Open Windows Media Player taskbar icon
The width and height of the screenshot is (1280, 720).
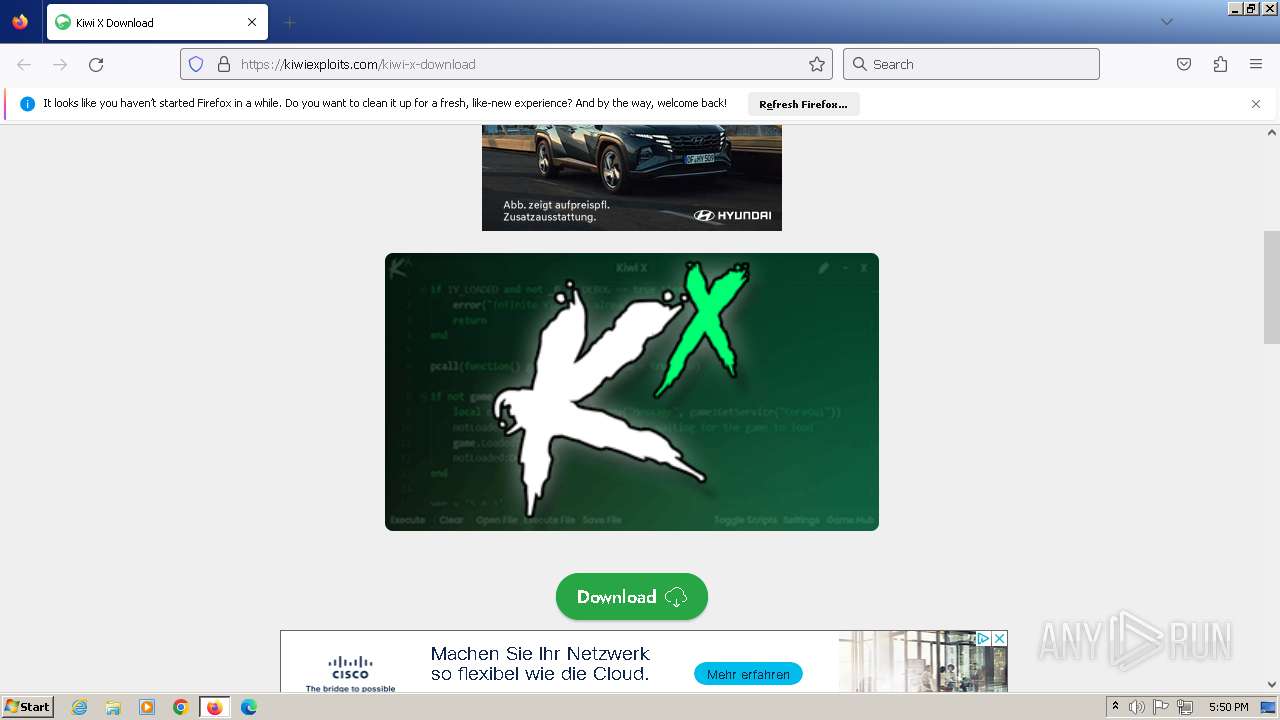[147, 707]
